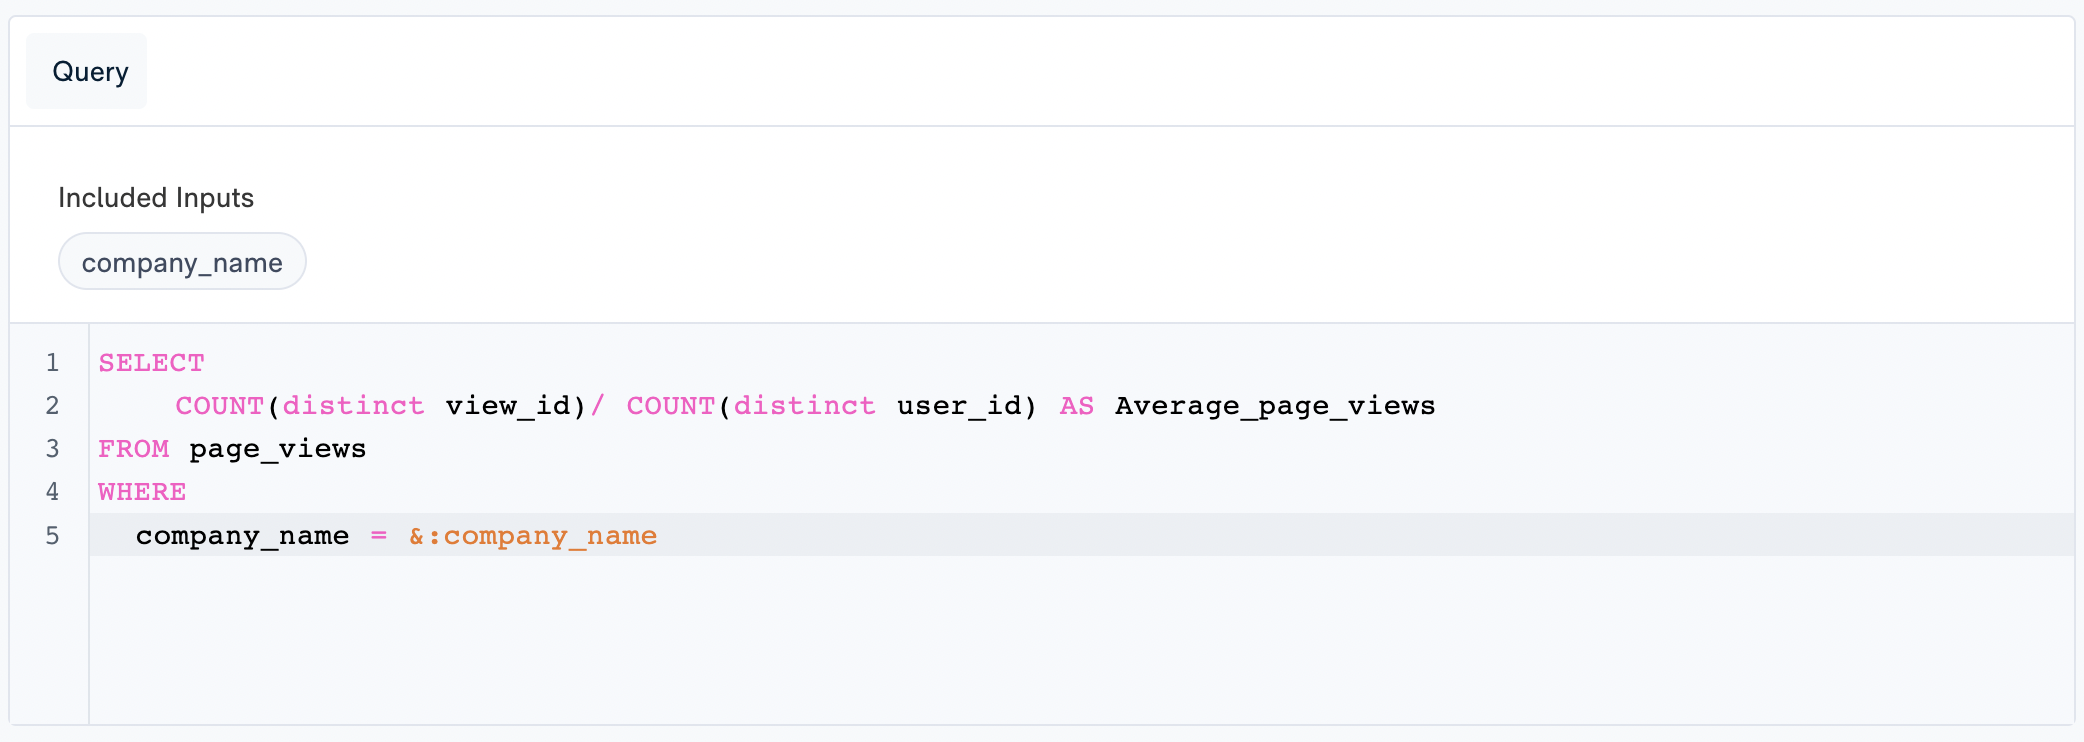Switch to the Query tab

pyautogui.click(x=87, y=71)
